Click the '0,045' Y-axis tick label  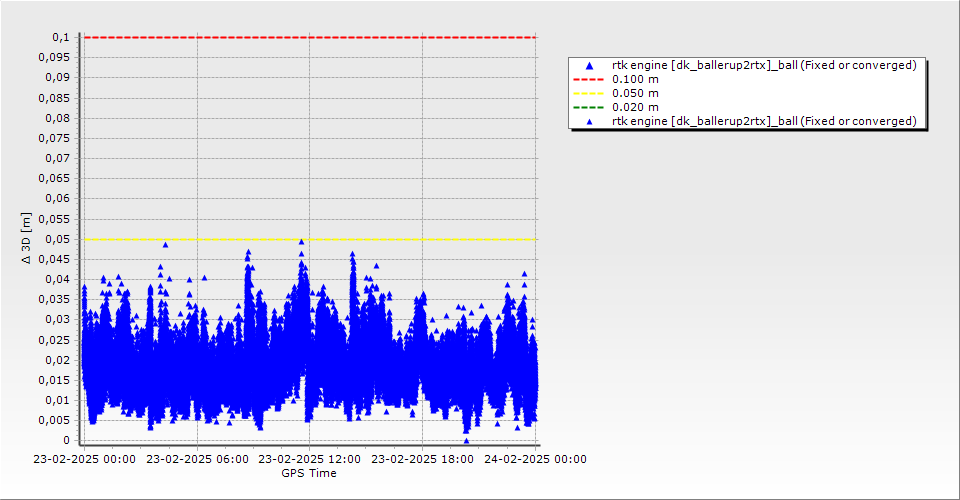[x=54, y=259]
